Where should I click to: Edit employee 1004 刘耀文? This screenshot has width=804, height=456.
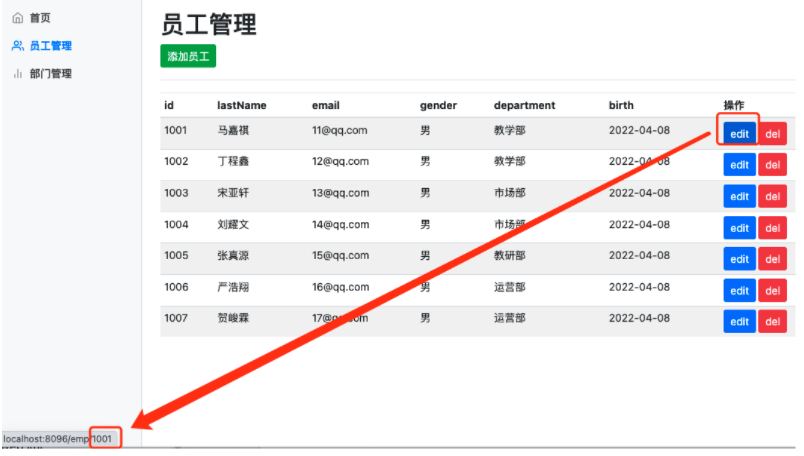pyautogui.click(x=739, y=228)
